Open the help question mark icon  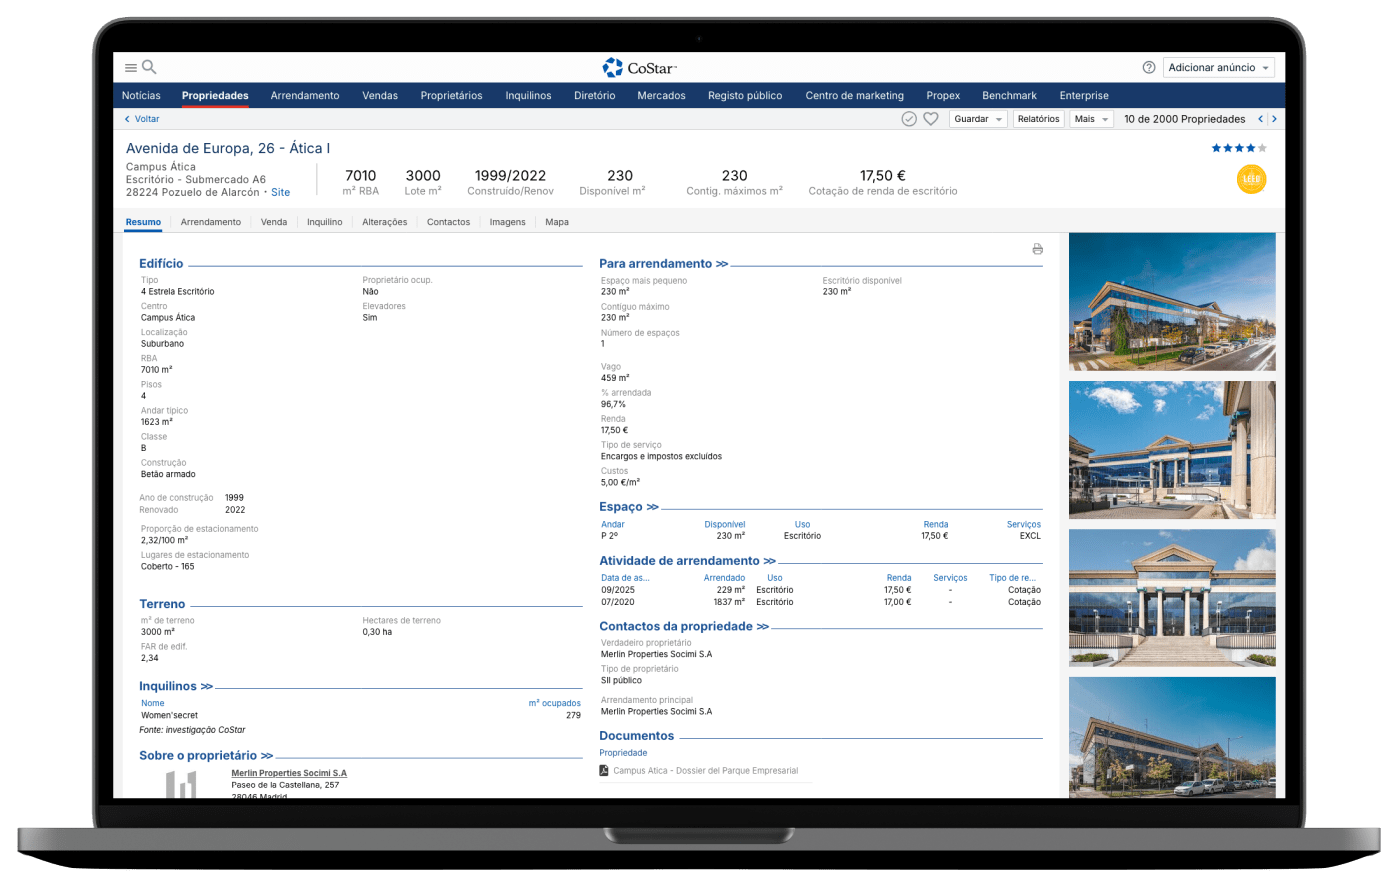pyautogui.click(x=1148, y=68)
